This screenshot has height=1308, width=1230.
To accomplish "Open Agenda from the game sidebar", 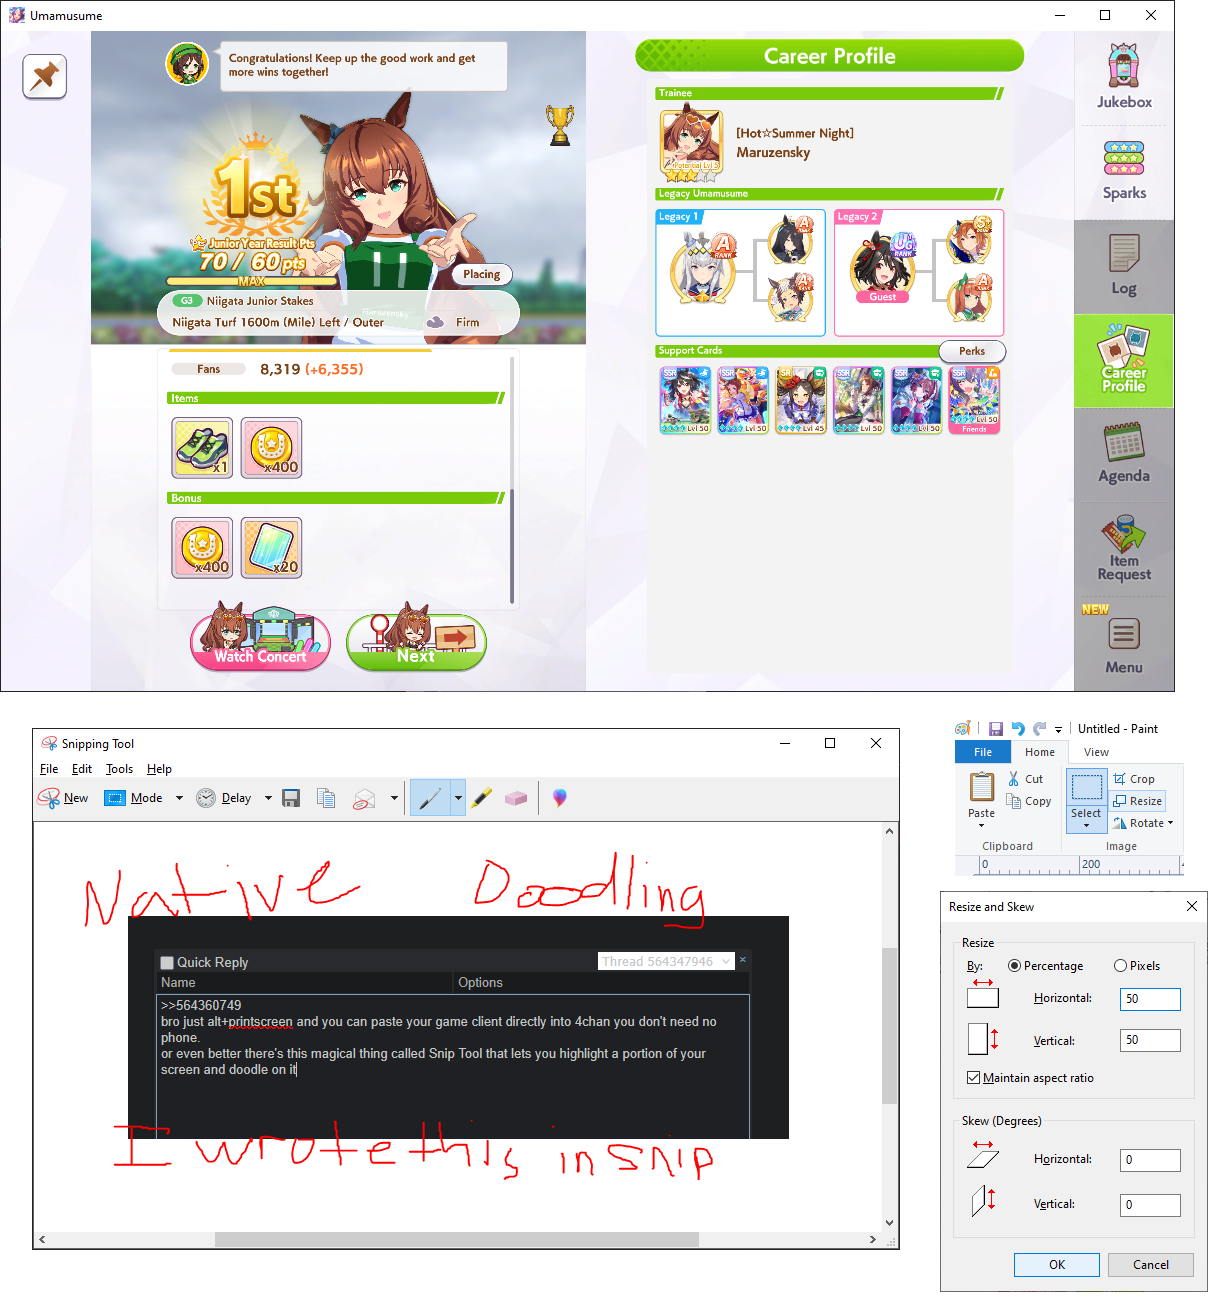I will tap(1124, 455).
